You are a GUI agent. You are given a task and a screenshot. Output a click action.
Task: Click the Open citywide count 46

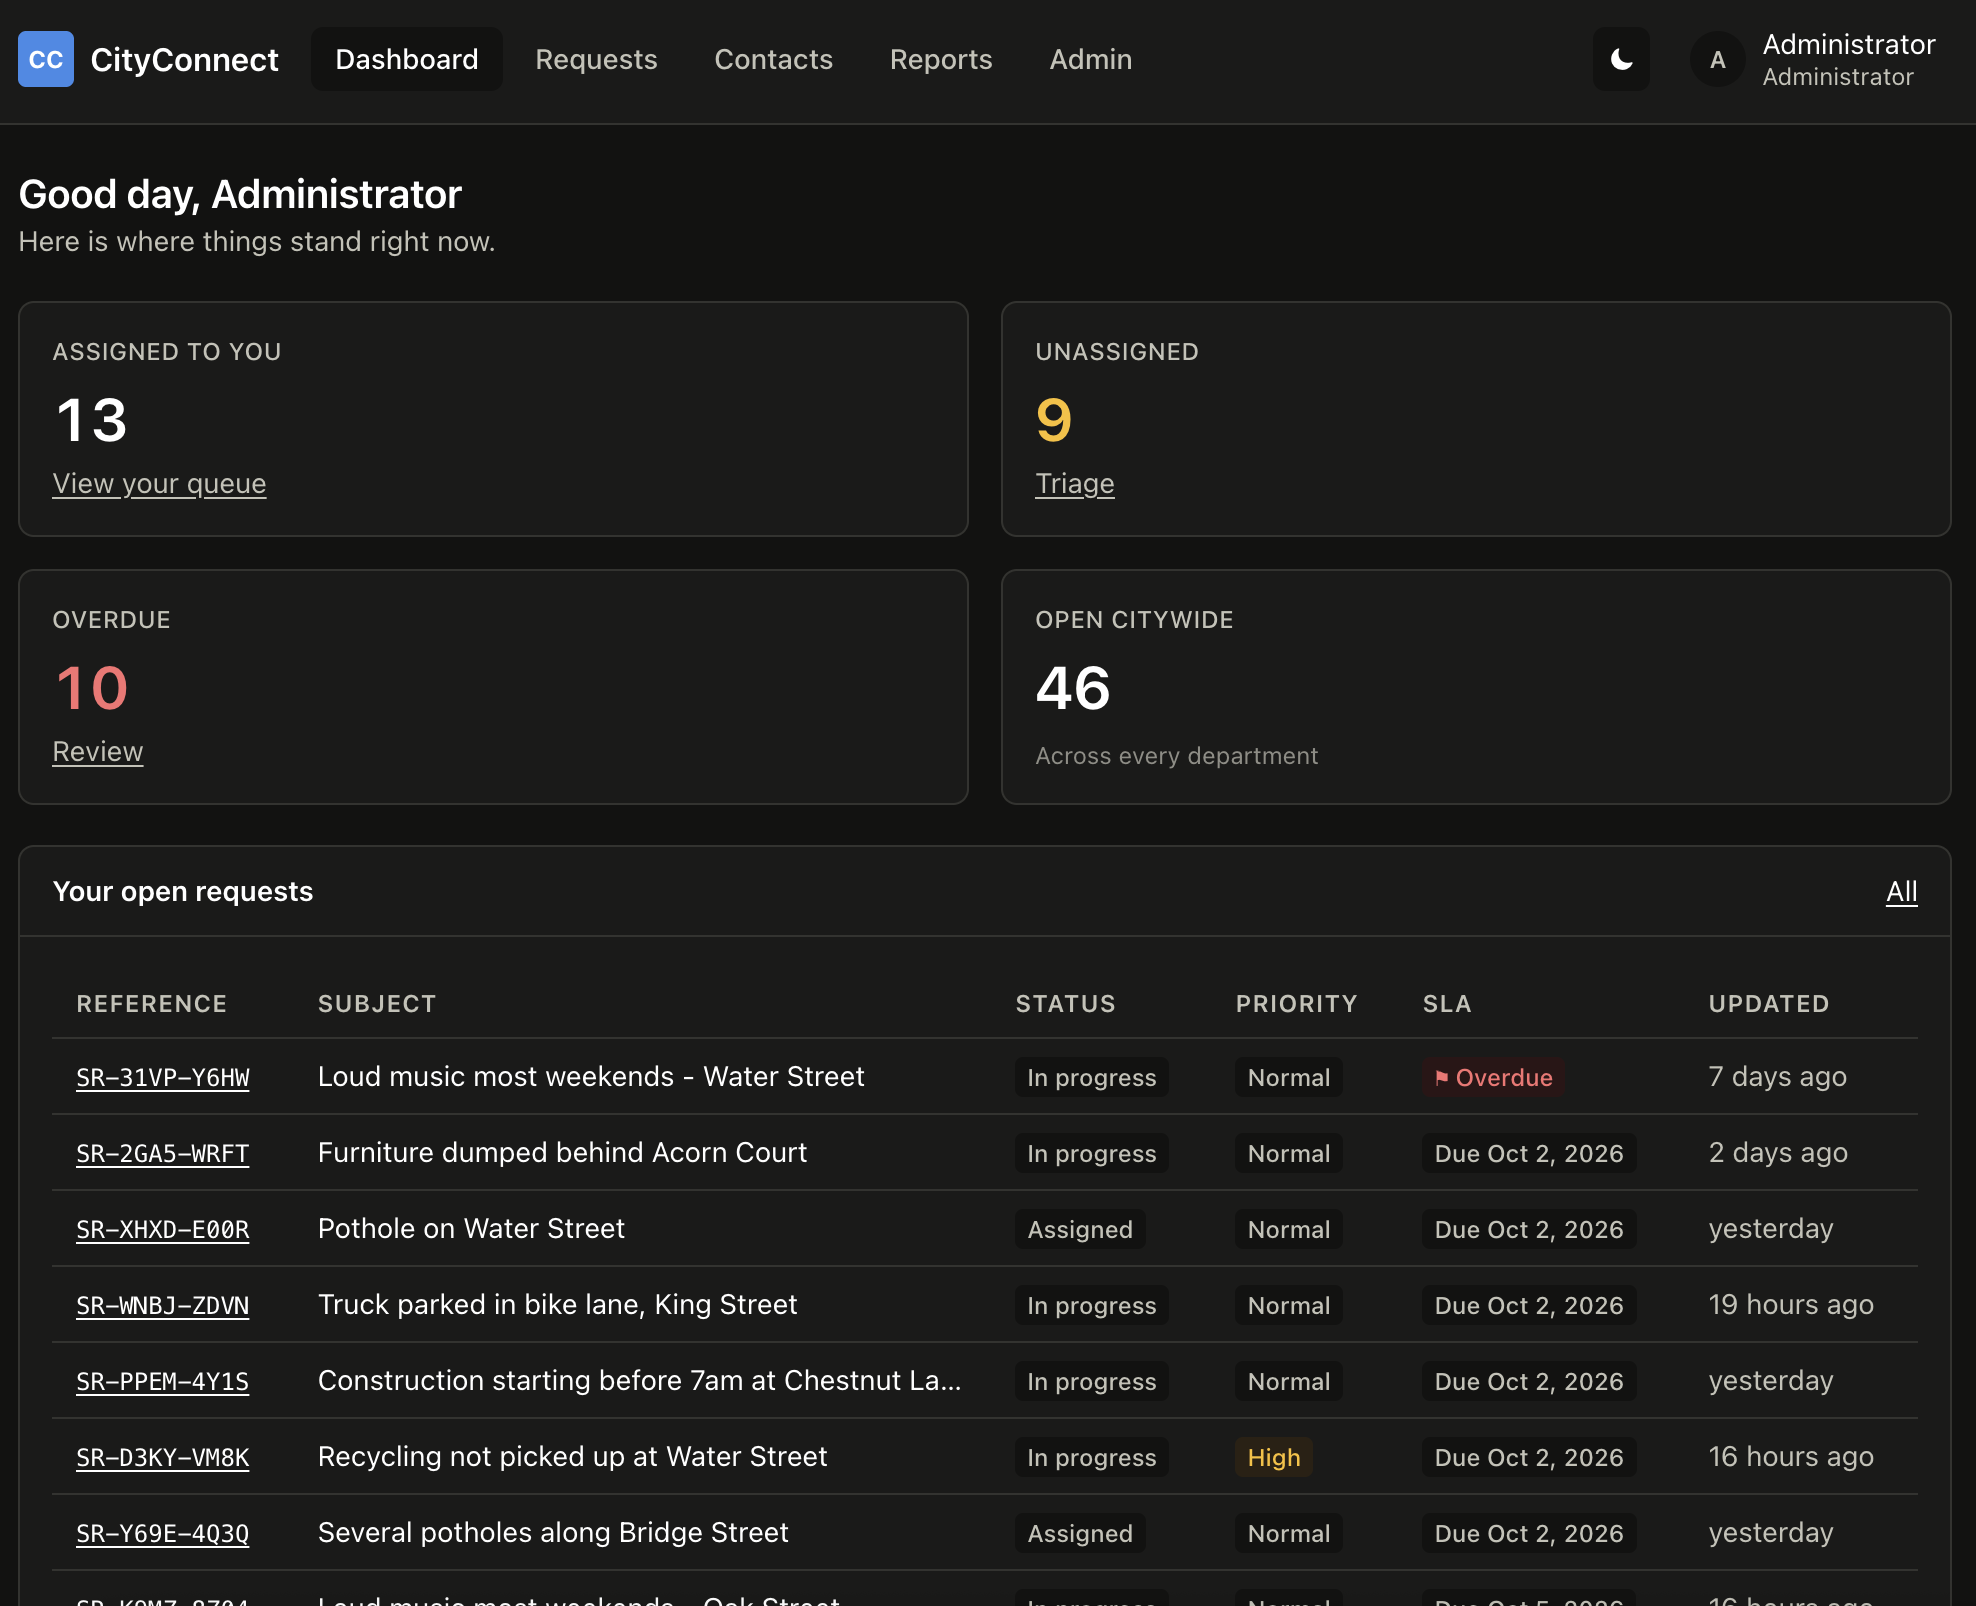click(x=1073, y=688)
